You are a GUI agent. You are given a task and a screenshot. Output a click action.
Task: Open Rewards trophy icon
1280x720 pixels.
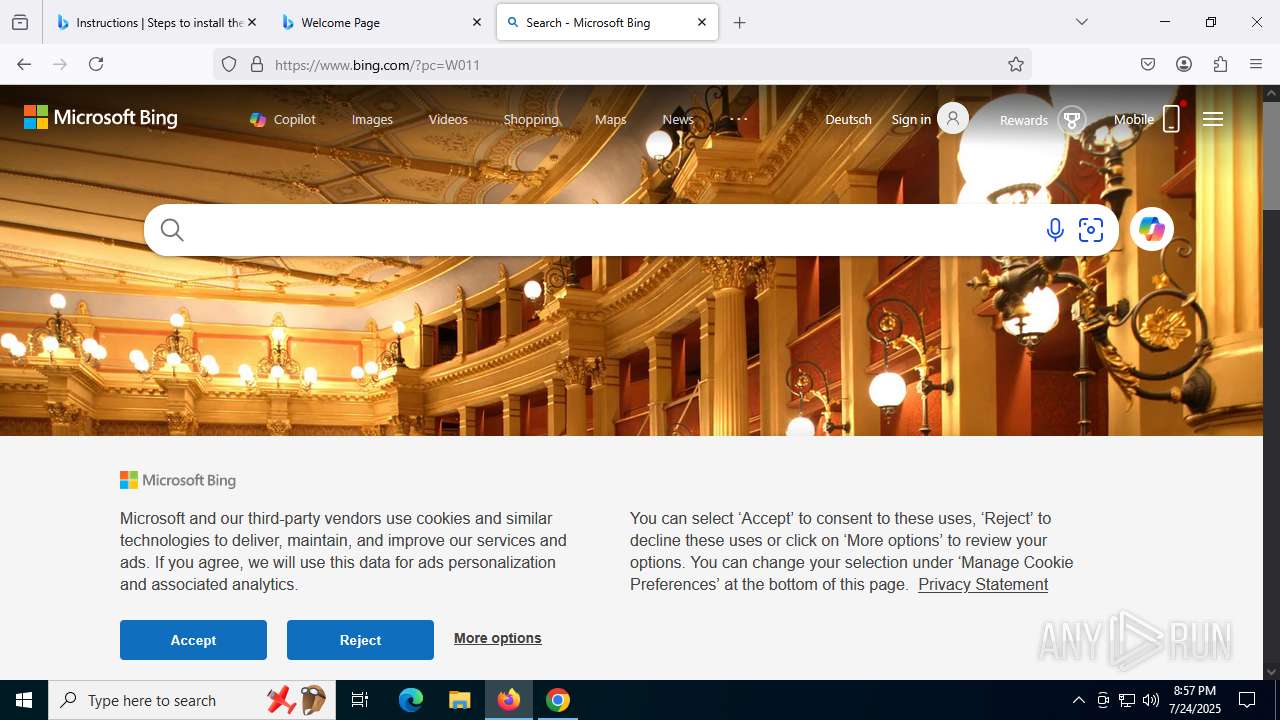point(1072,120)
